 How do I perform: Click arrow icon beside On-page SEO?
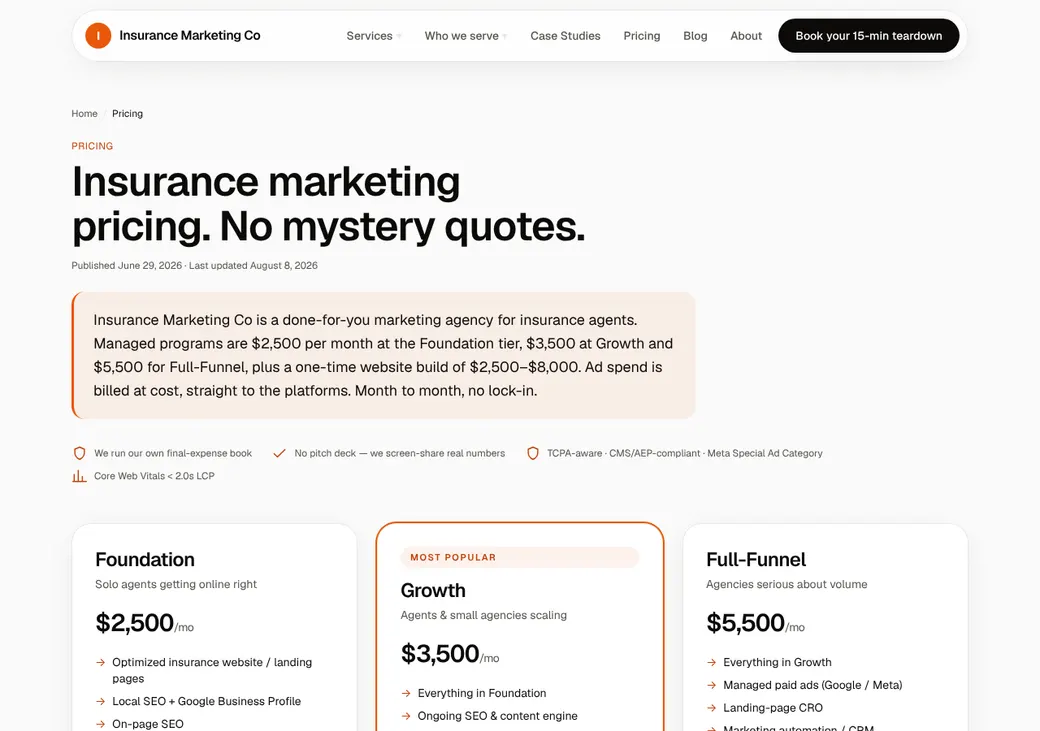coord(101,724)
